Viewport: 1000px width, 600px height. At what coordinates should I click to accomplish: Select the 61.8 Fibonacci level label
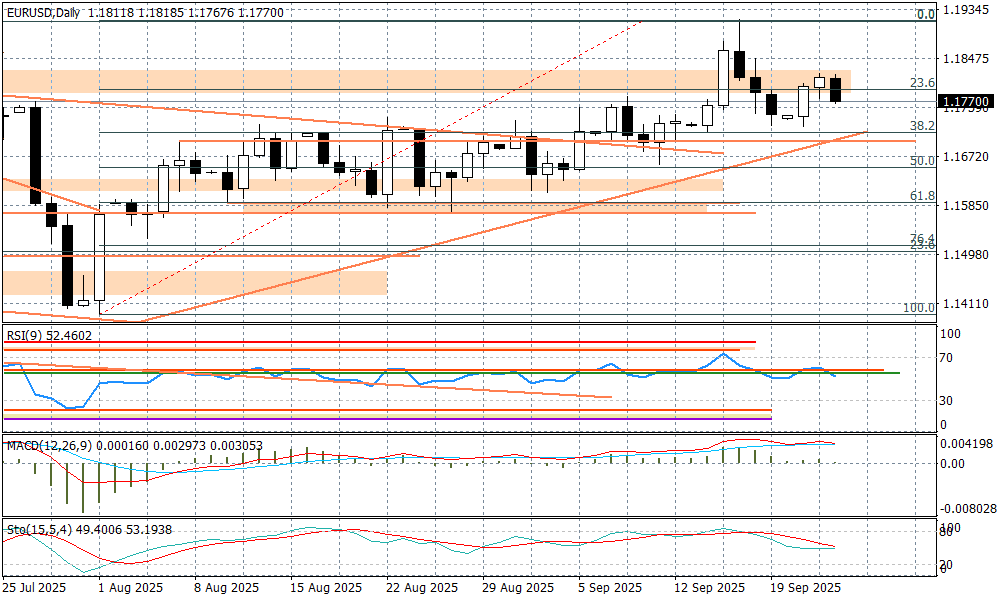922,196
